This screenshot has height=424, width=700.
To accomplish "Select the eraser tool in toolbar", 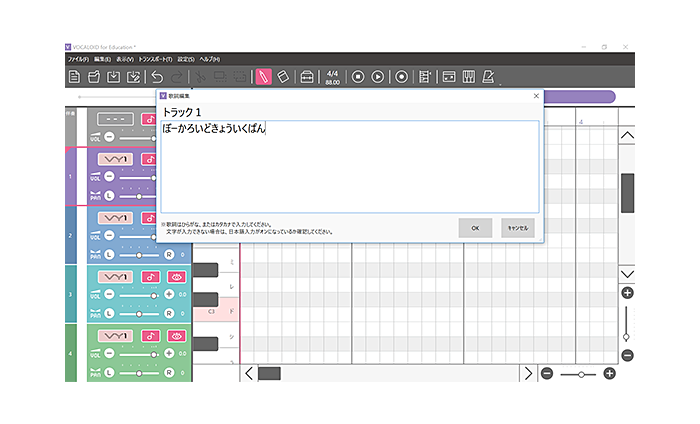I will click(x=283, y=77).
